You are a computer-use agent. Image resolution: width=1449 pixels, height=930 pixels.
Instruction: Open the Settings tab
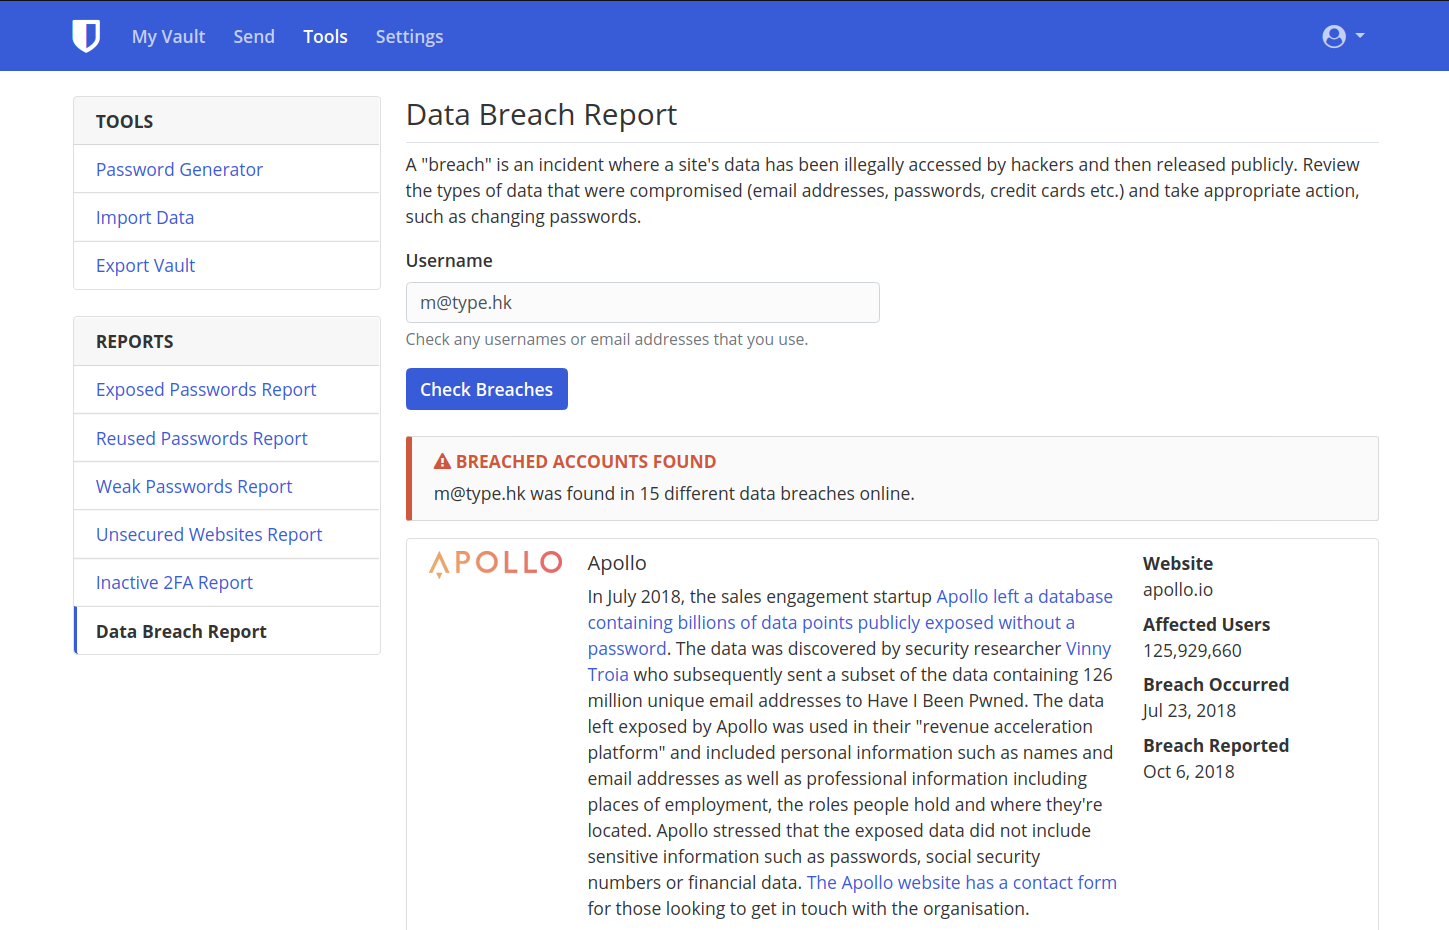tap(409, 36)
